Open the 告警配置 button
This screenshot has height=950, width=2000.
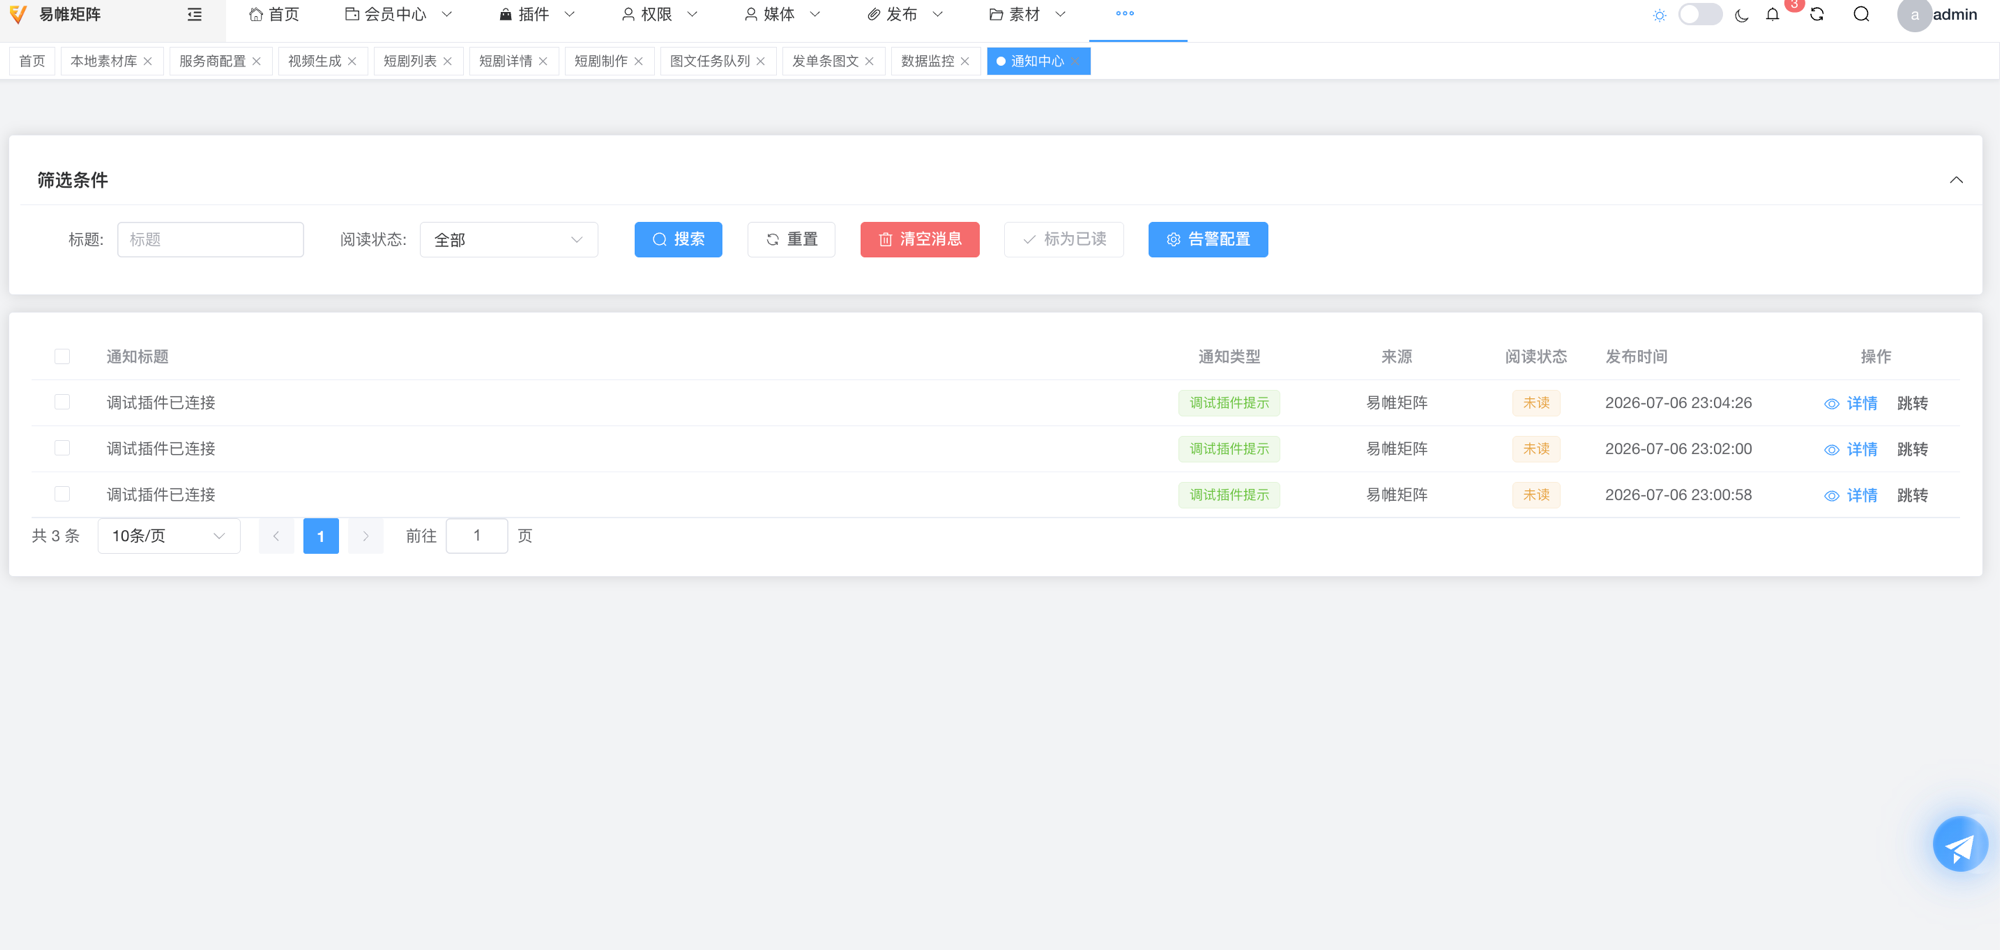1208,240
